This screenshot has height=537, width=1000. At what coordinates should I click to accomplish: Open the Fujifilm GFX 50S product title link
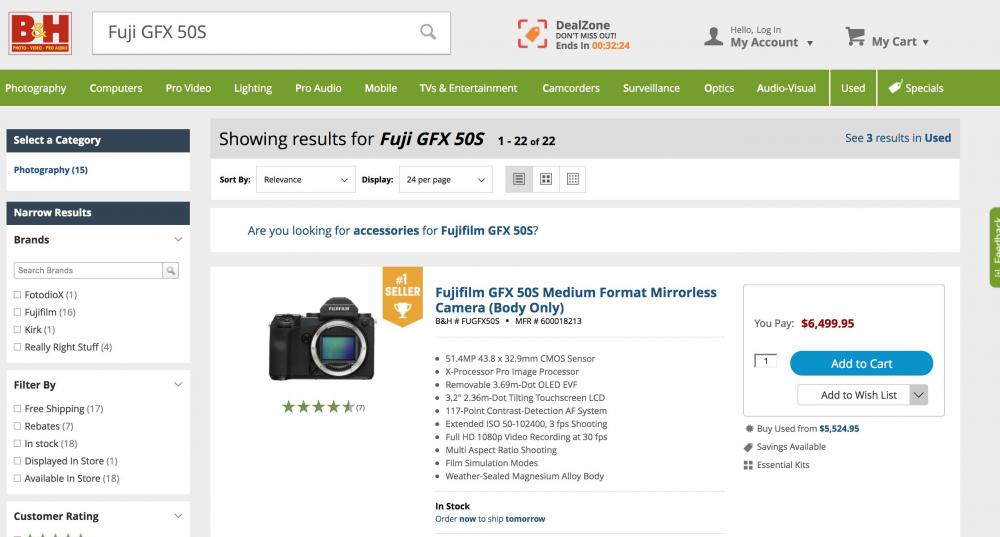(576, 300)
